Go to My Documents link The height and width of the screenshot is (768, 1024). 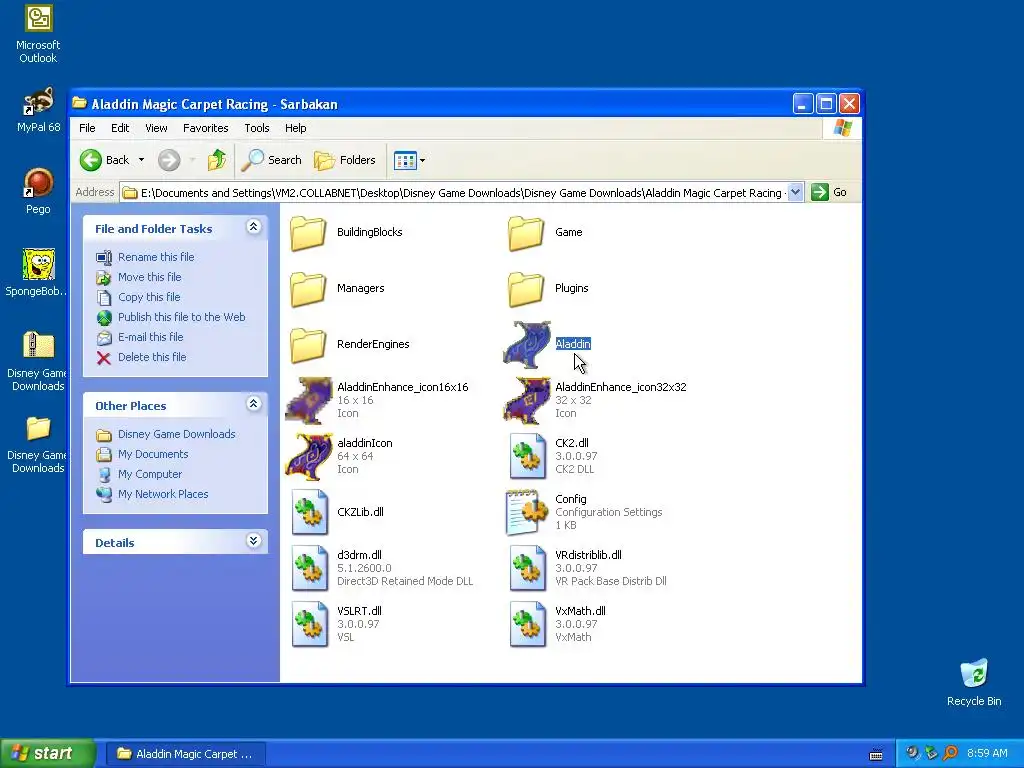point(153,455)
